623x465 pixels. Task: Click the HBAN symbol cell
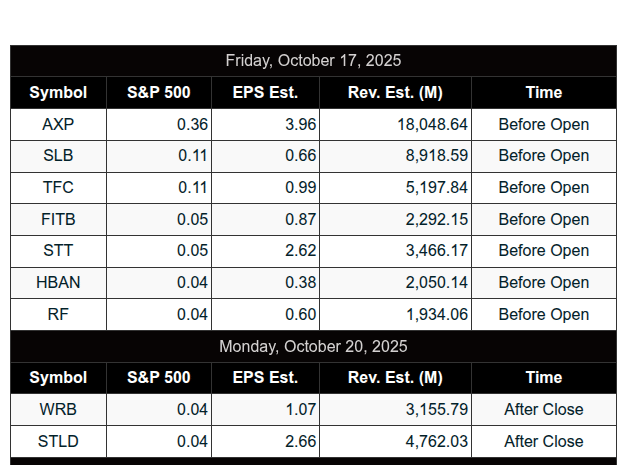(x=58, y=282)
